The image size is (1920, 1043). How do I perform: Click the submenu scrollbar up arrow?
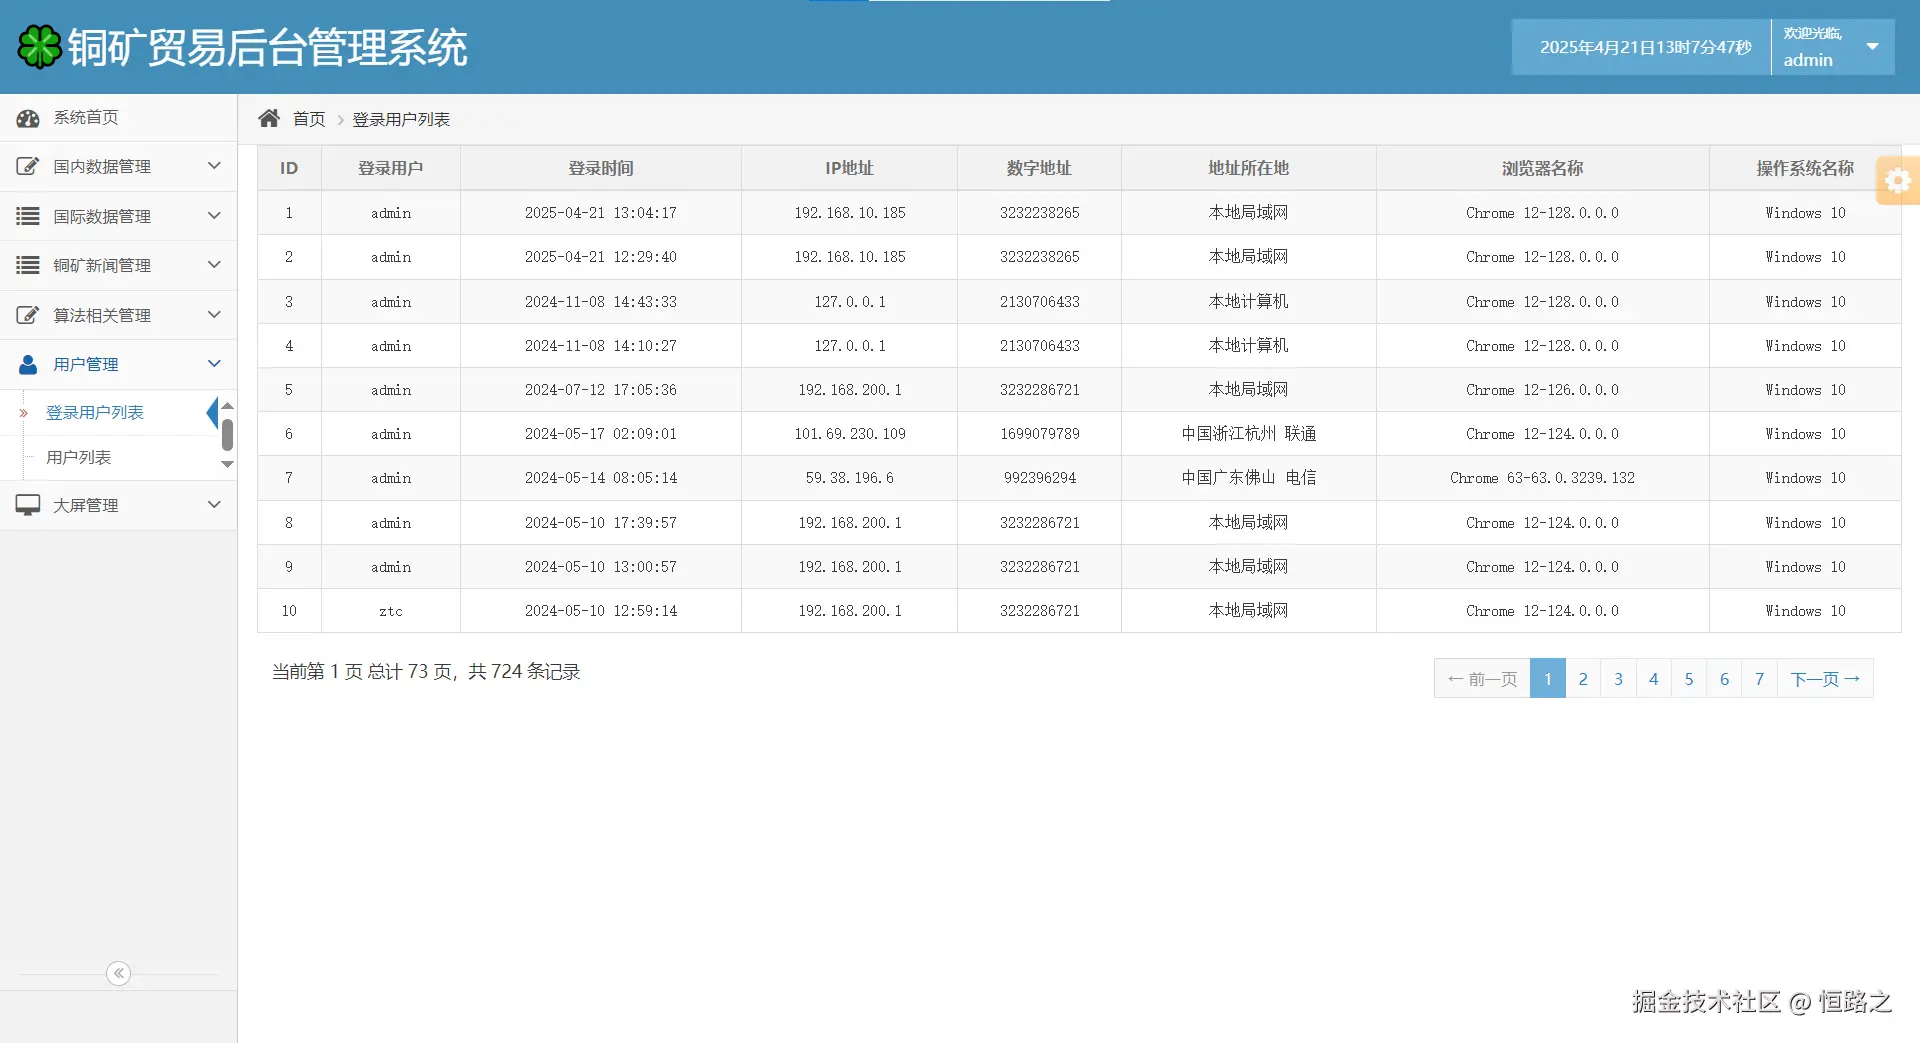click(227, 405)
